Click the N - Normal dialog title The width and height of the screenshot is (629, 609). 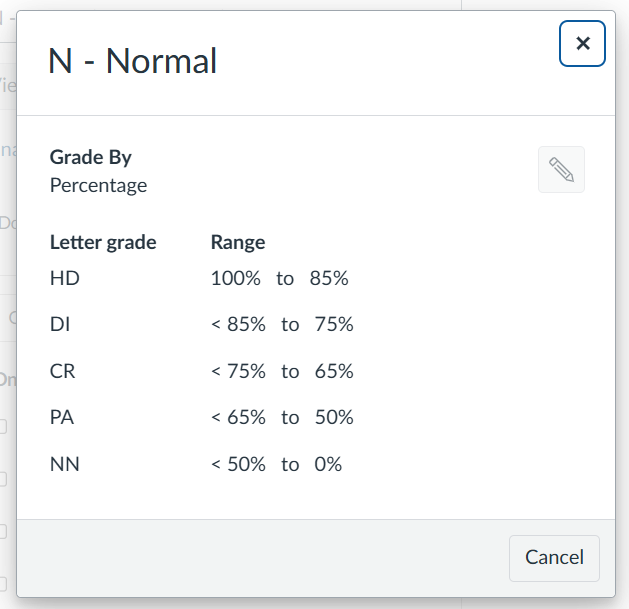pos(132,62)
